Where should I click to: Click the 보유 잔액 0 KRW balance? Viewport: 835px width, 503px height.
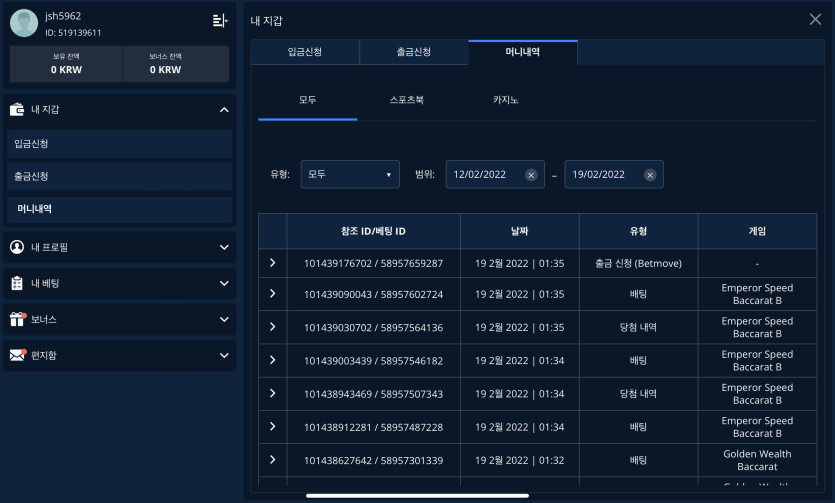[66, 64]
